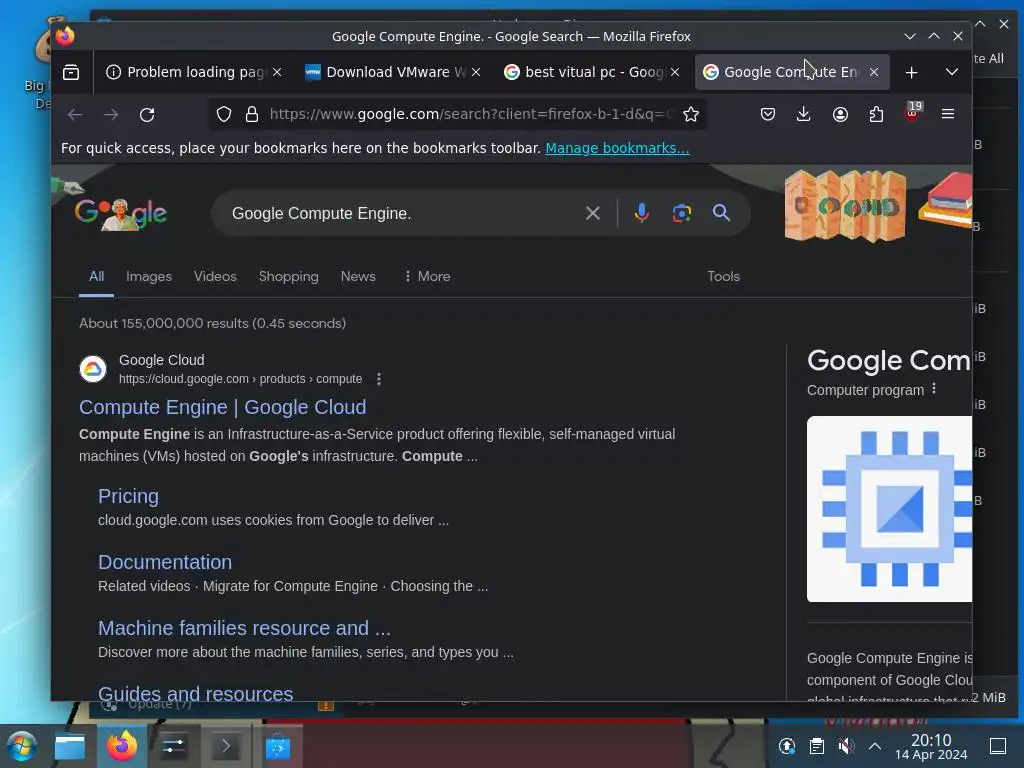Open Firefox account icon
Viewport: 1024px width, 768px height.
[840, 114]
